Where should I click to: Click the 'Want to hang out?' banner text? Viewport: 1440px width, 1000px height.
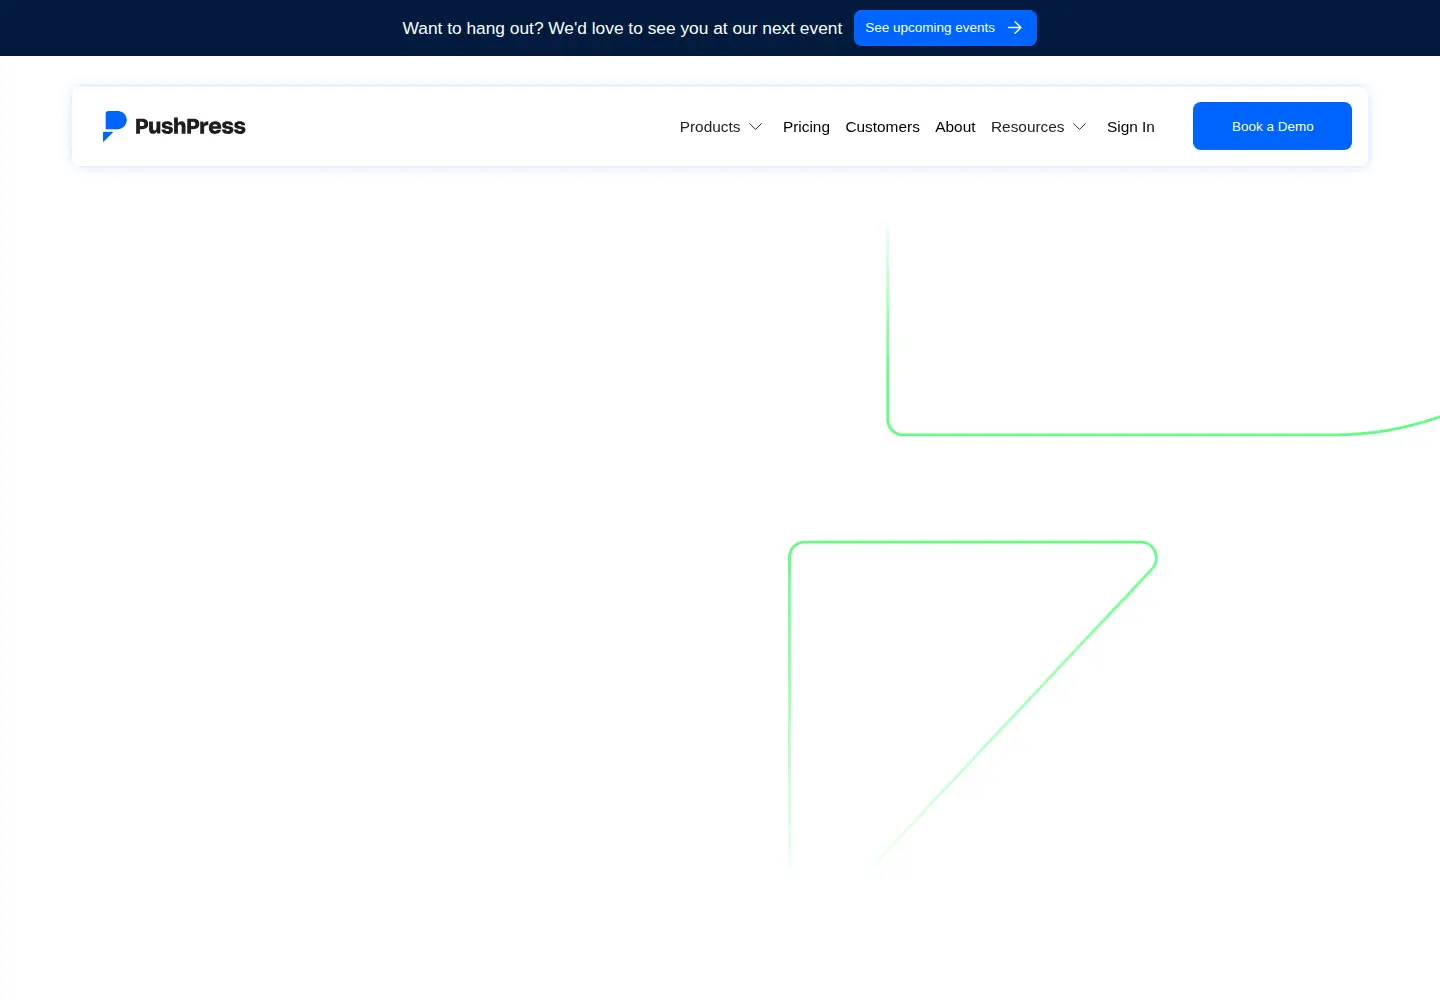click(622, 28)
